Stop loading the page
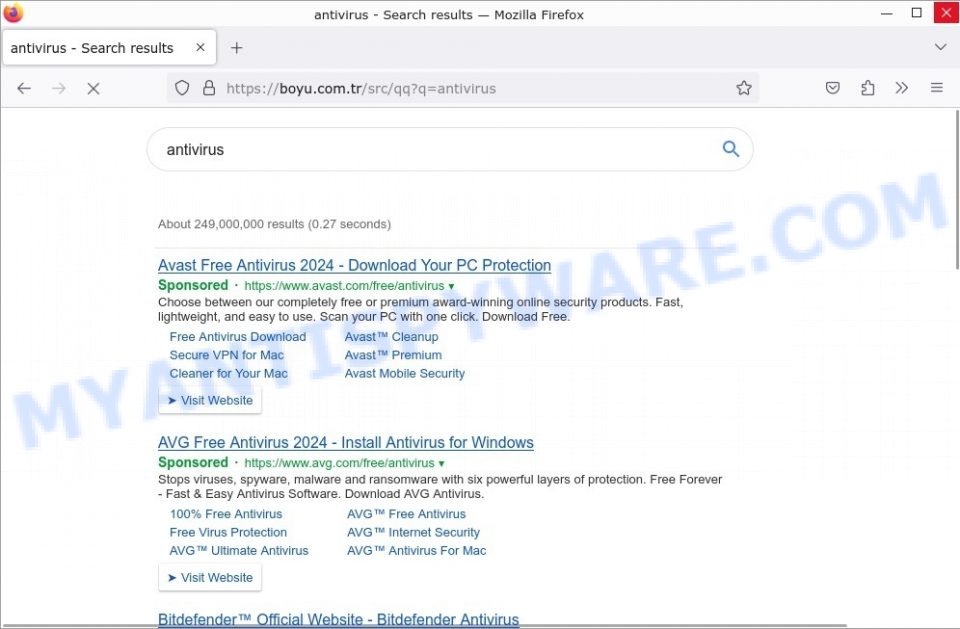960x629 pixels. (93, 89)
